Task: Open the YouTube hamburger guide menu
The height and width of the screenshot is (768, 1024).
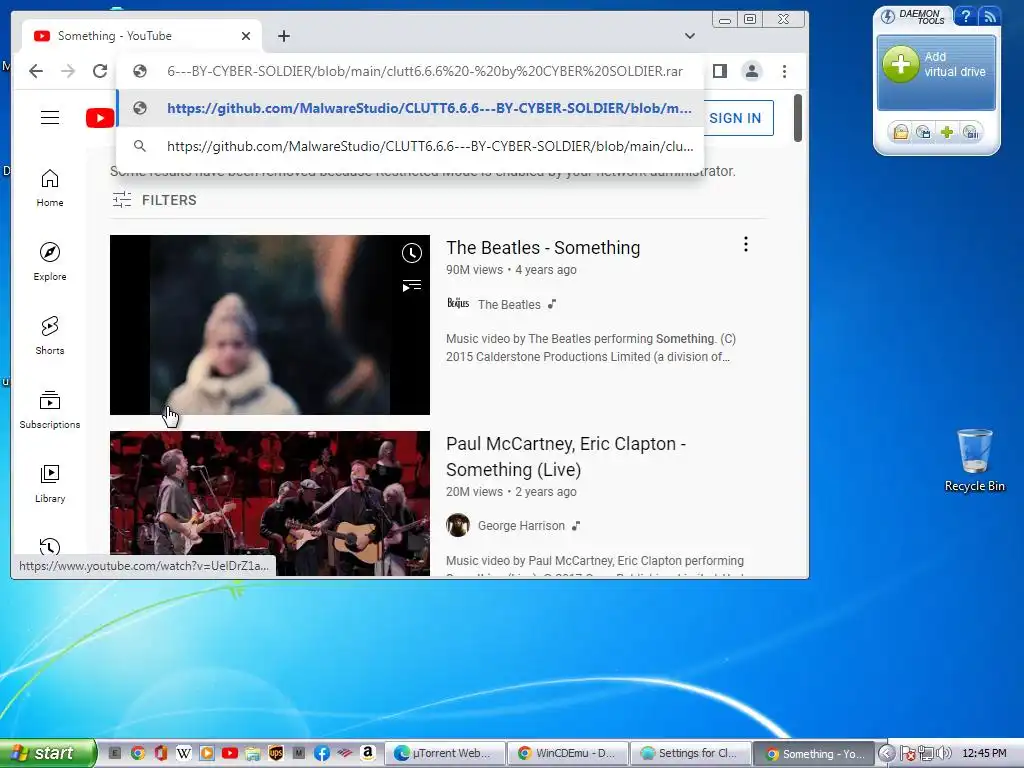Action: click(x=50, y=118)
